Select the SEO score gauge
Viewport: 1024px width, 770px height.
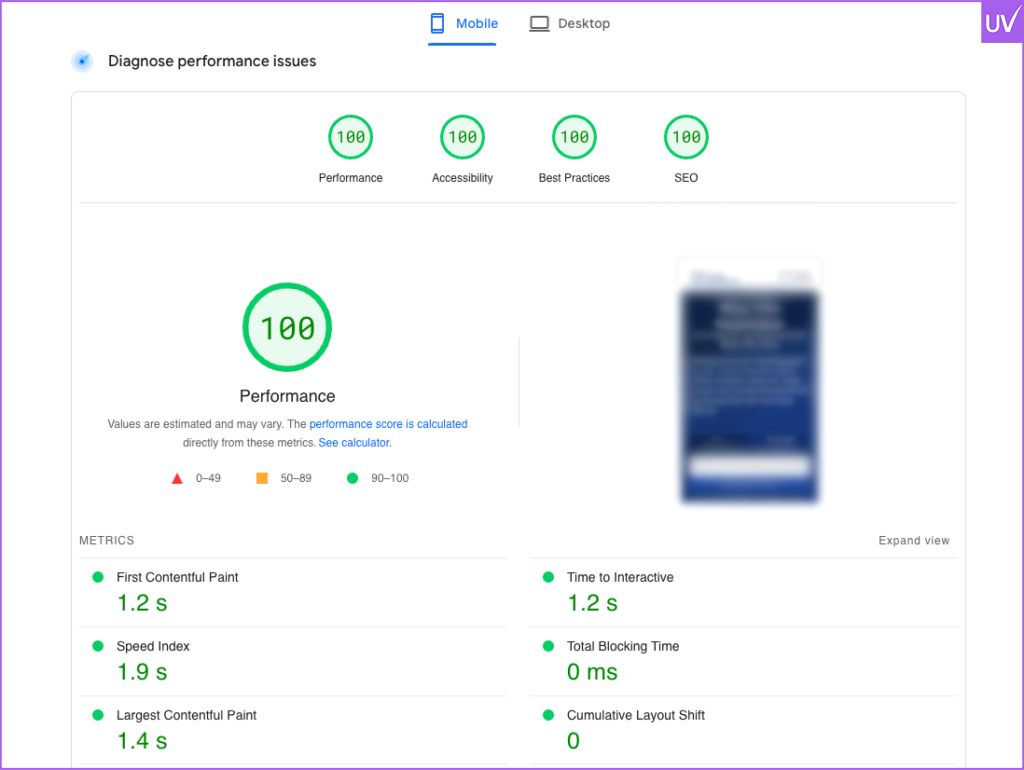686,138
